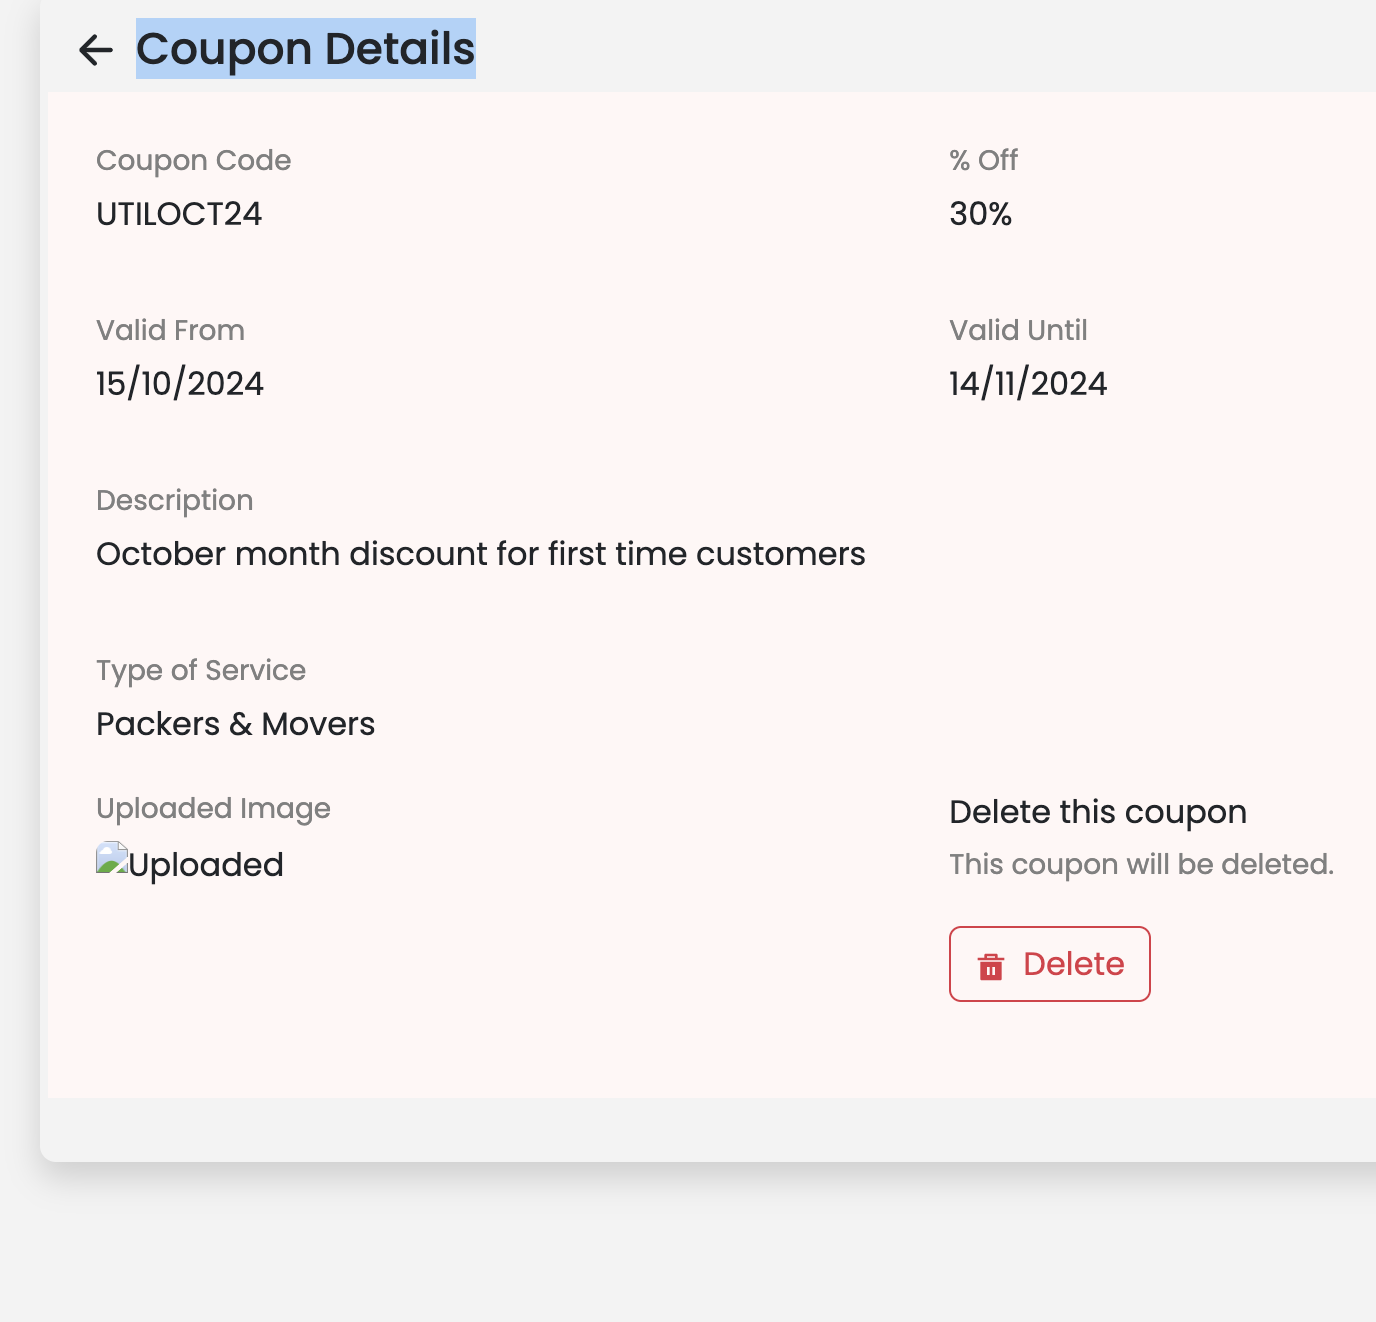
Task: Click the back arrow icon
Action: coord(96,49)
